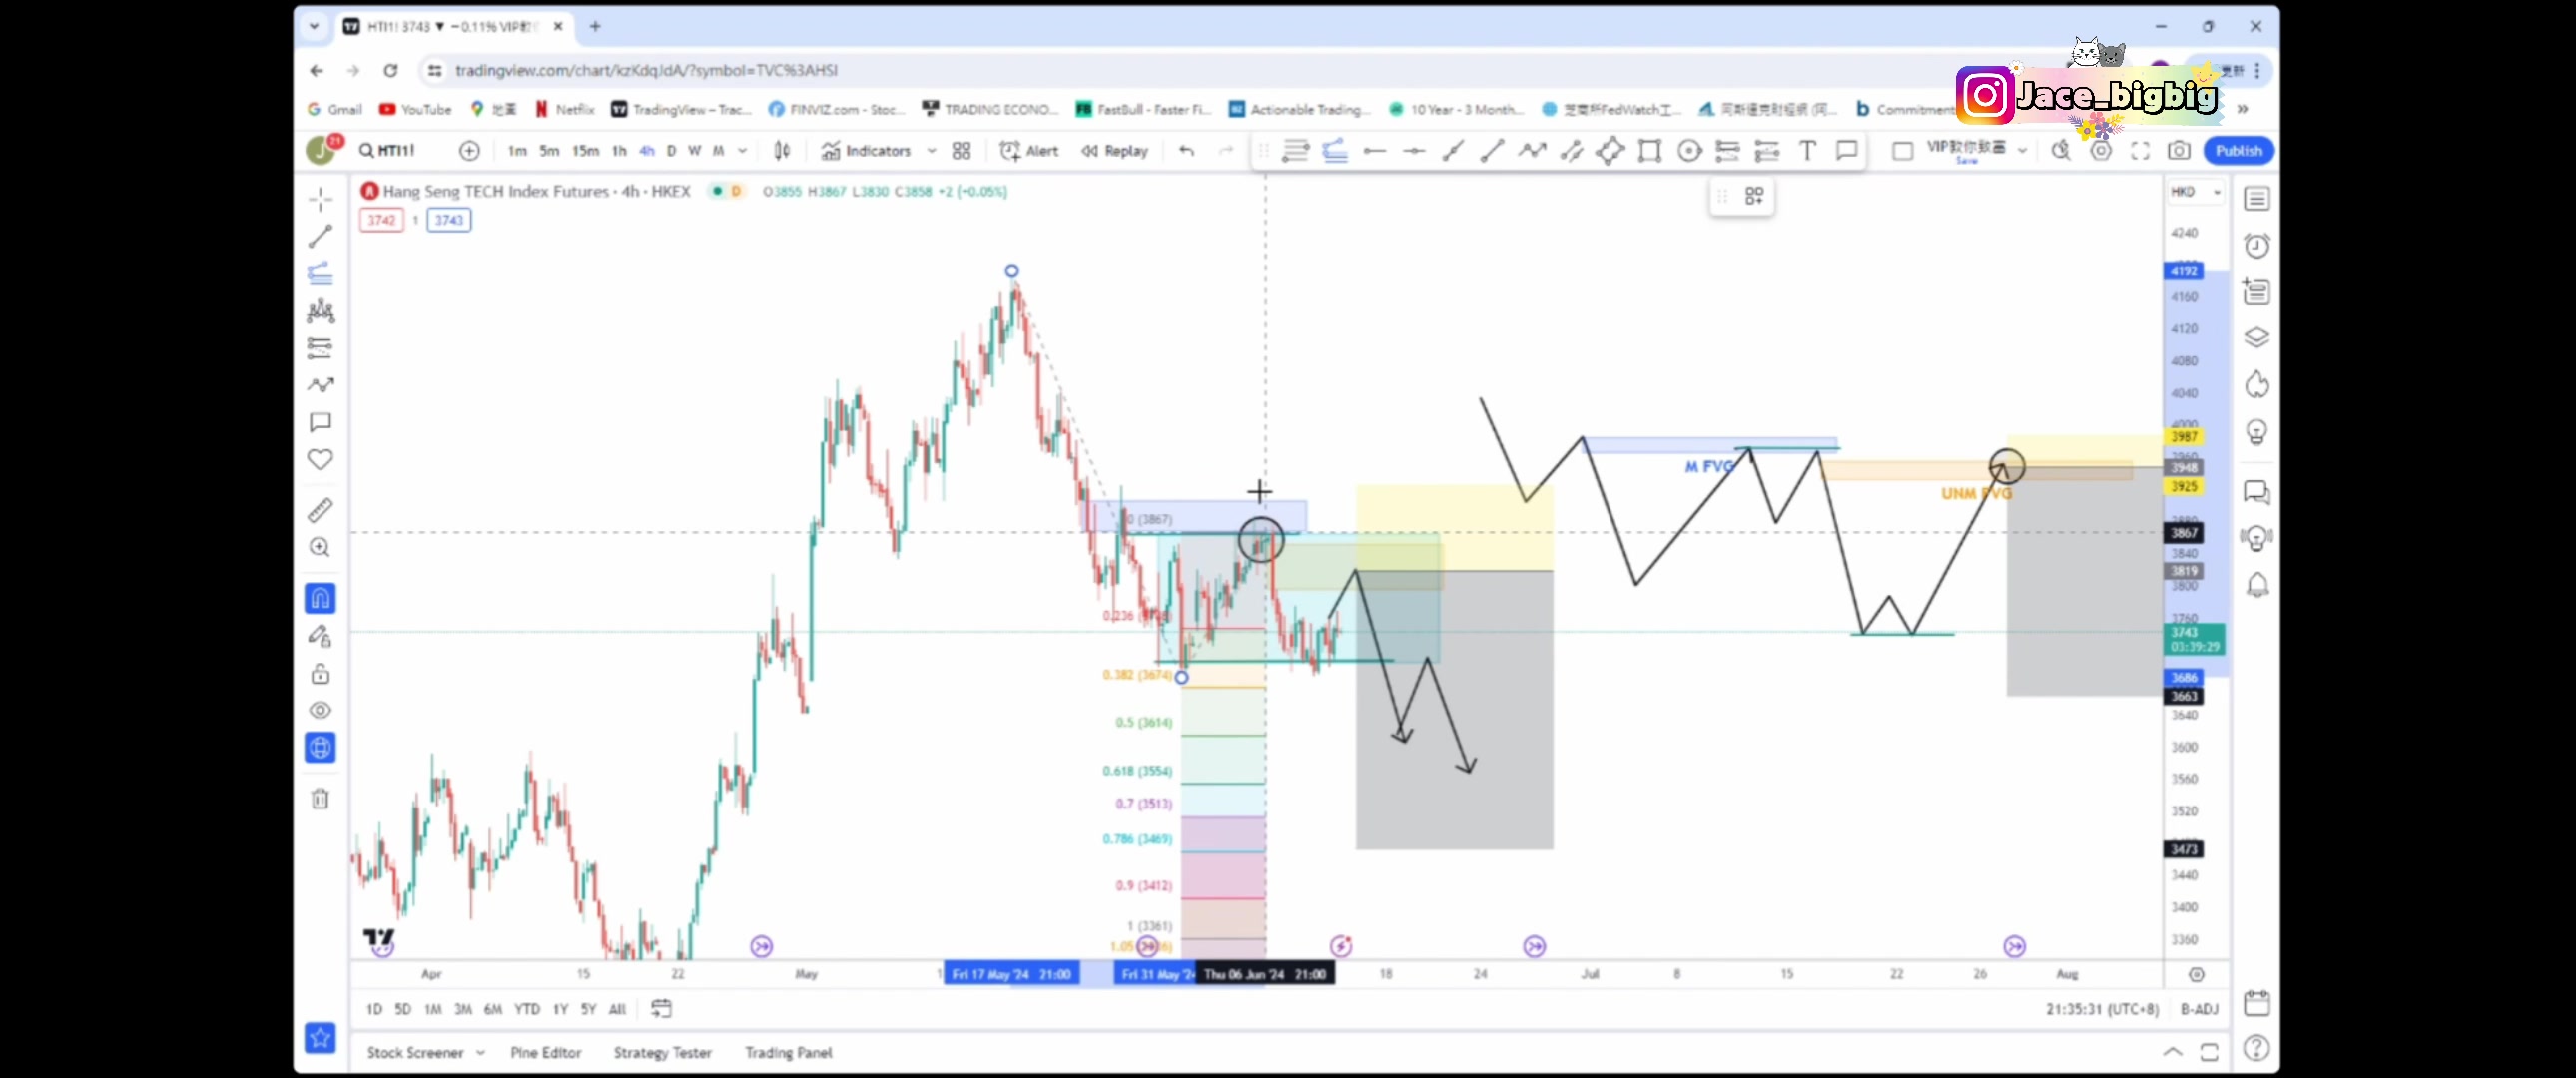Select the text annotation tool in left sidebar
2576x1078 pixels.
pyautogui.click(x=320, y=422)
